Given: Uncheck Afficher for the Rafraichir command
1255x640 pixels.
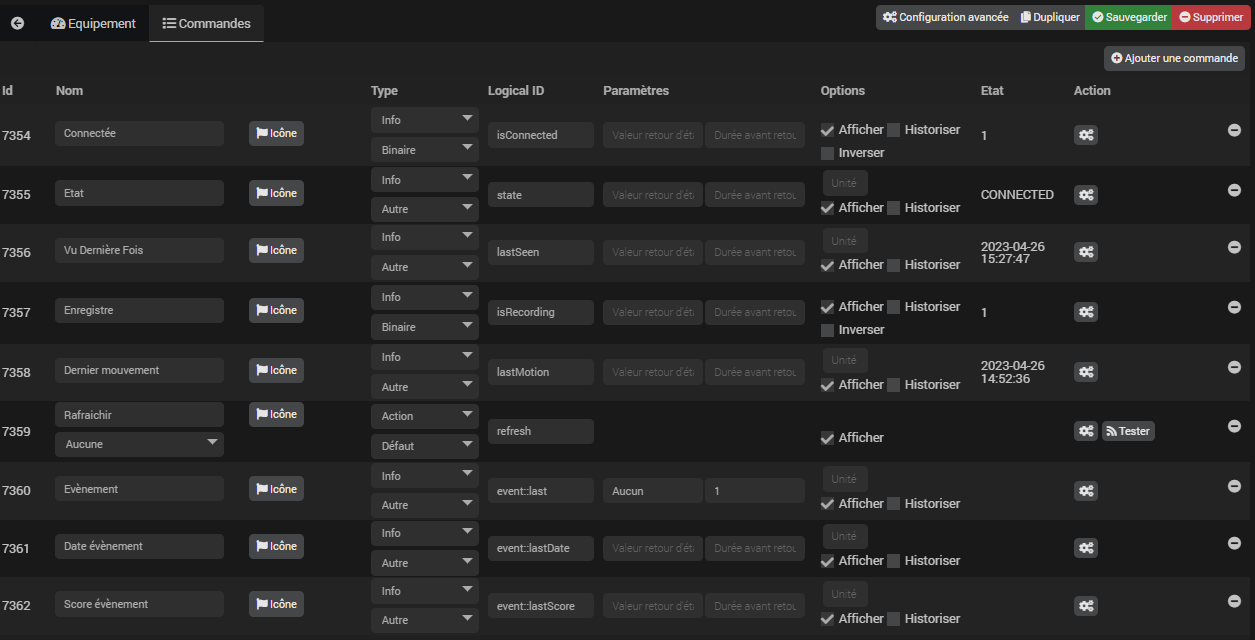Looking at the screenshot, I should click(x=827, y=438).
